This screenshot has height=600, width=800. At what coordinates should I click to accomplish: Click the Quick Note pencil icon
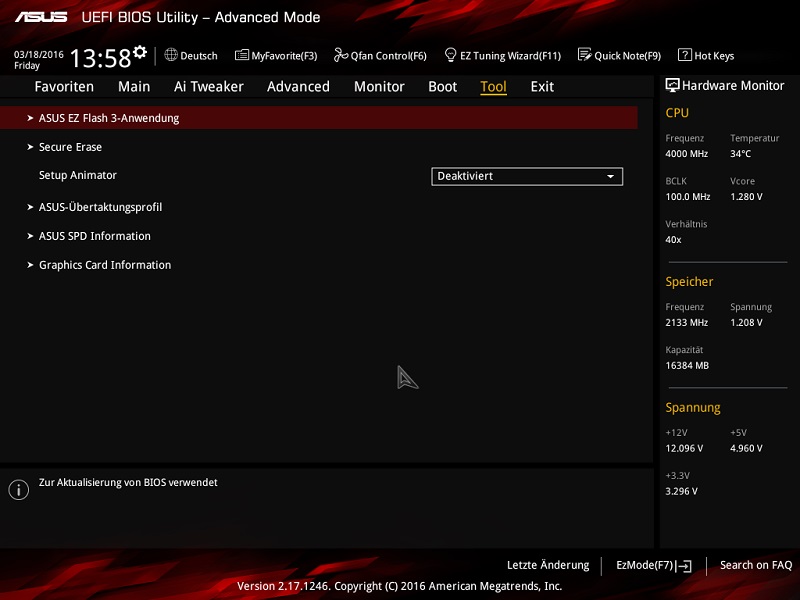pyautogui.click(x=585, y=55)
